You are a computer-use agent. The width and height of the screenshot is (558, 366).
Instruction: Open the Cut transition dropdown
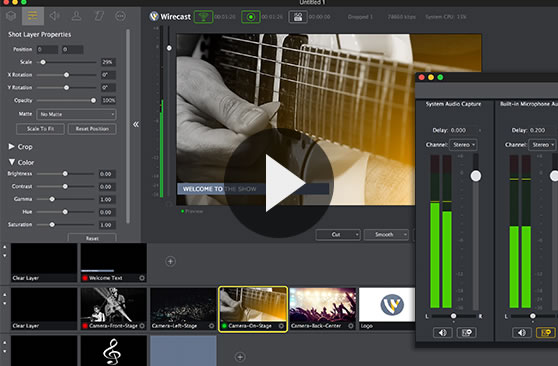(338, 235)
